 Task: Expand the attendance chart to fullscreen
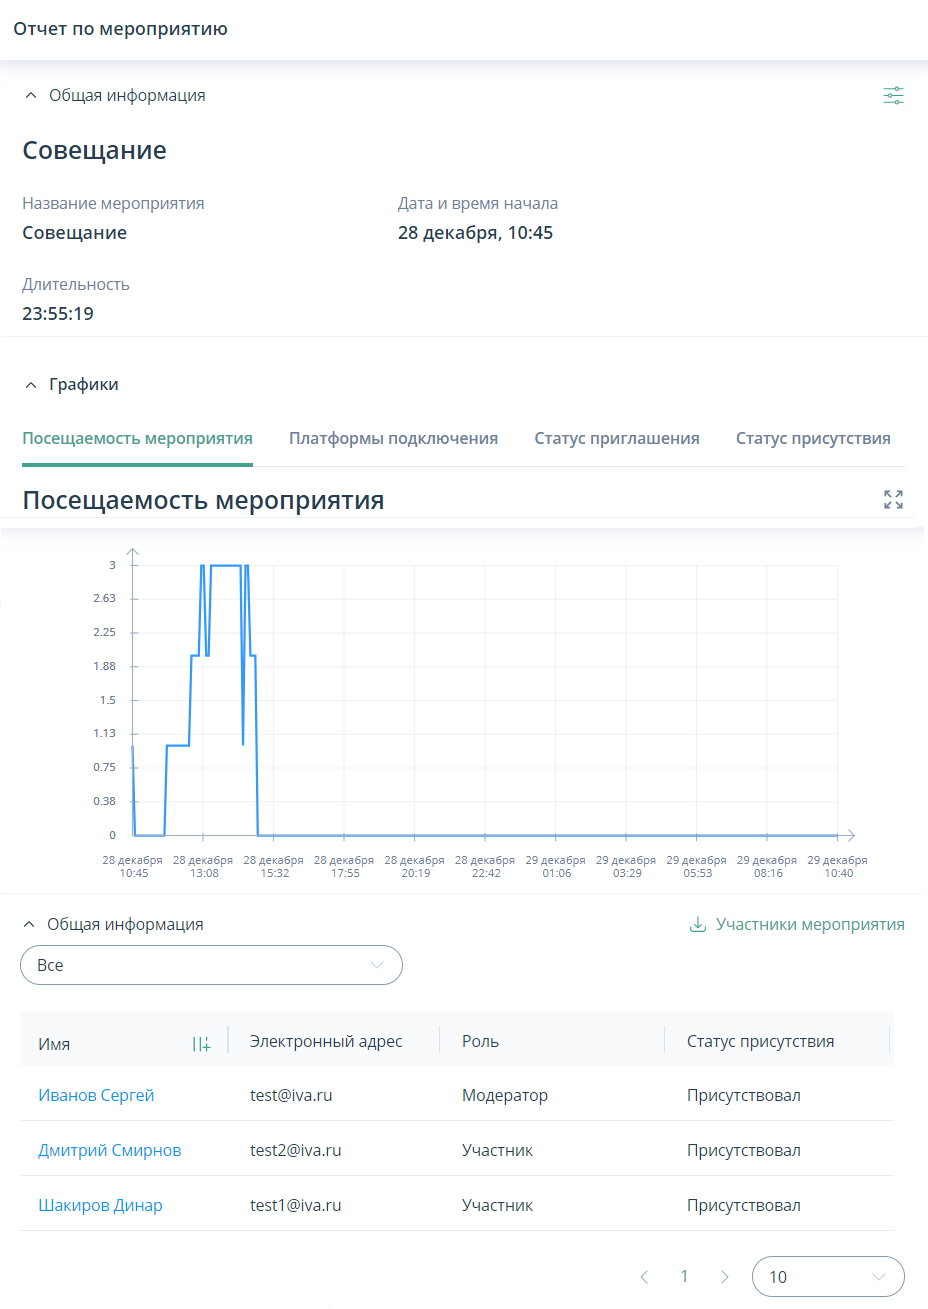click(x=893, y=498)
